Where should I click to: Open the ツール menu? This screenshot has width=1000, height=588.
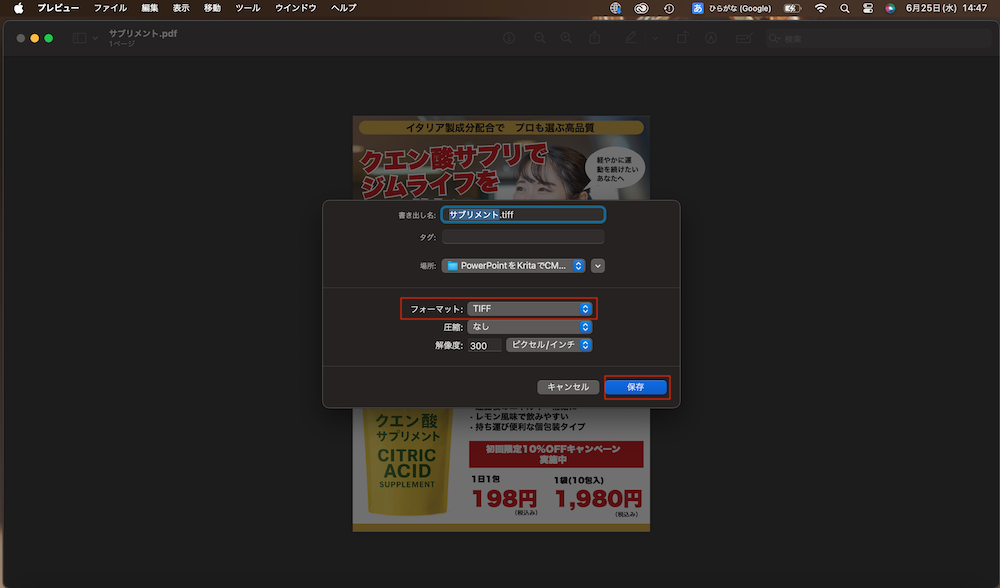(247, 8)
